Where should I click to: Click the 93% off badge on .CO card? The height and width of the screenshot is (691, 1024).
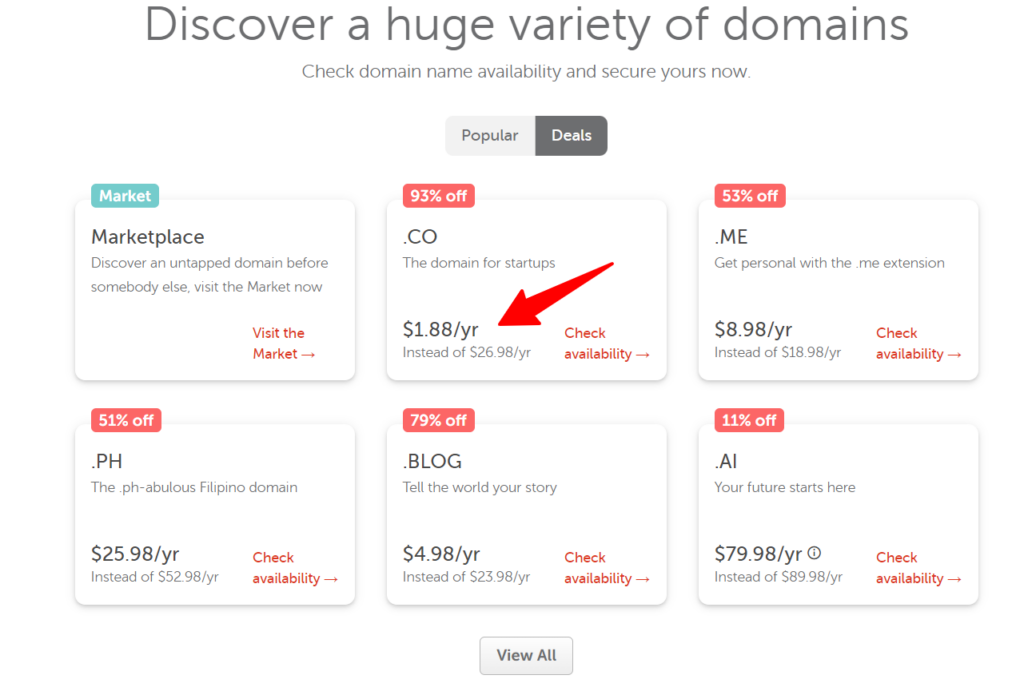[437, 195]
